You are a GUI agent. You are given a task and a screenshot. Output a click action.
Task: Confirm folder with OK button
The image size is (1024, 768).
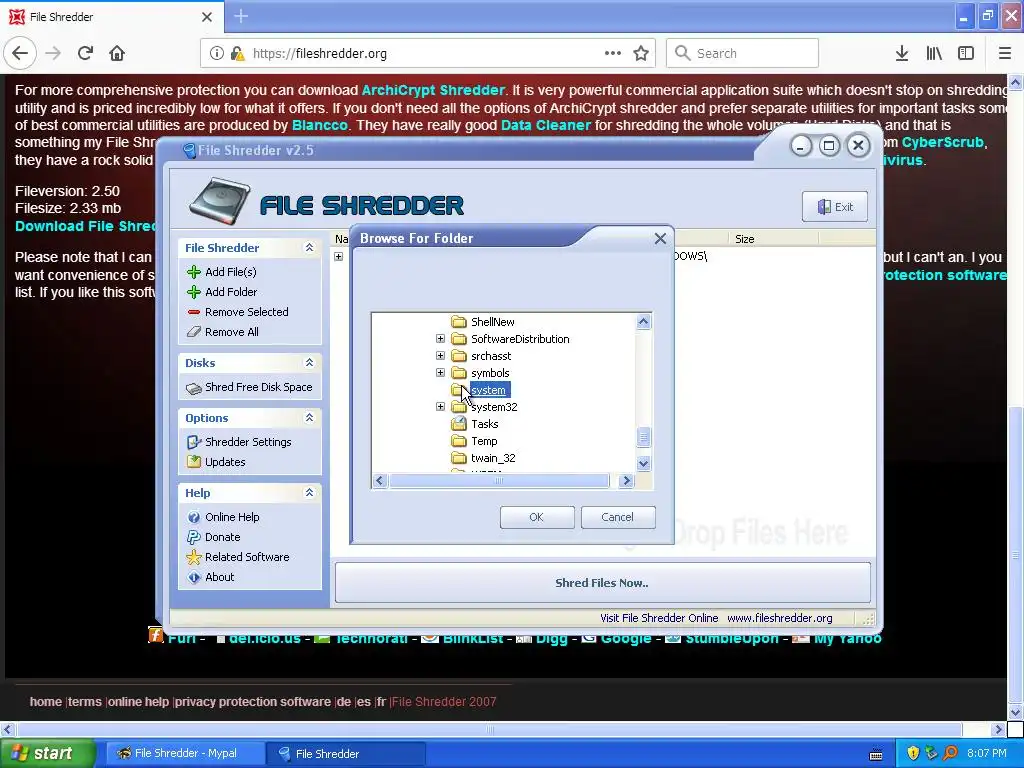tap(537, 517)
